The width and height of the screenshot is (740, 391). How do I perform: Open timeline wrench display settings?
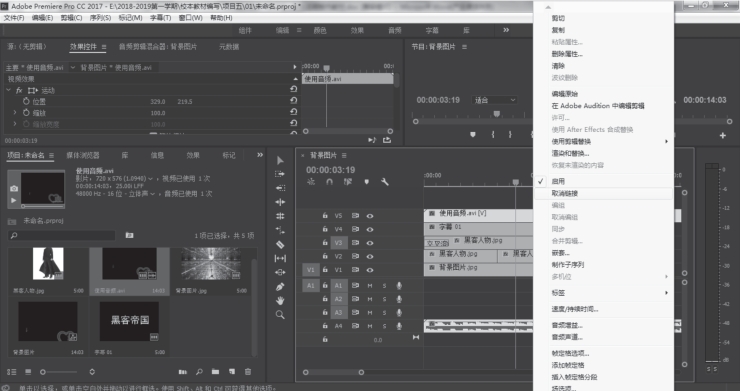pos(385,182)
